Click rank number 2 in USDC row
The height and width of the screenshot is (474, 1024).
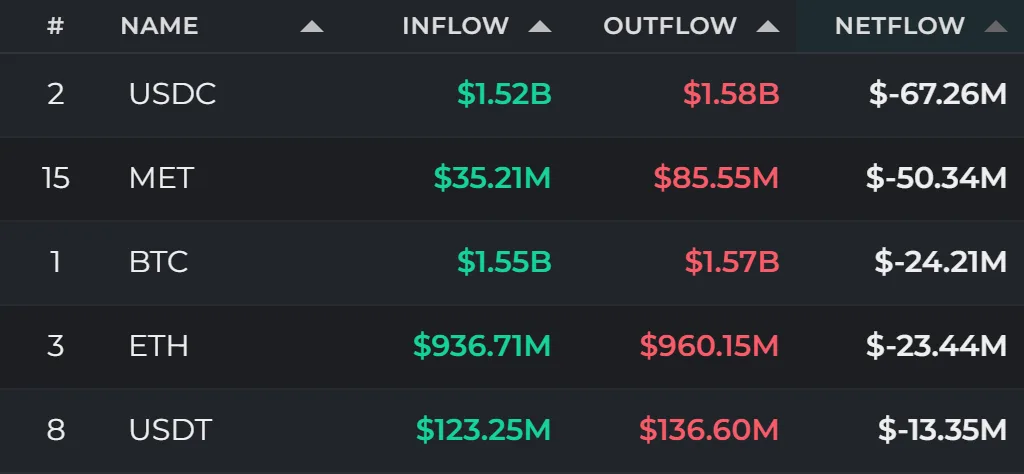[x=56, y=95]
